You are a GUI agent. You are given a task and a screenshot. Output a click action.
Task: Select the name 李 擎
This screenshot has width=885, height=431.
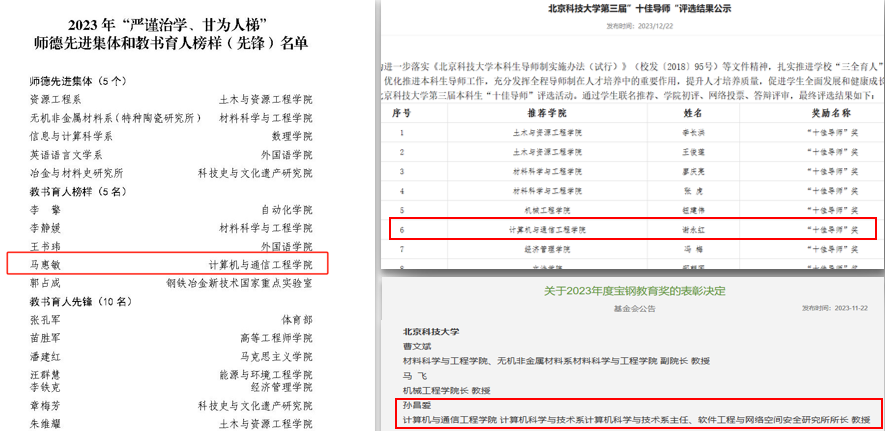[x=45, y=210]
